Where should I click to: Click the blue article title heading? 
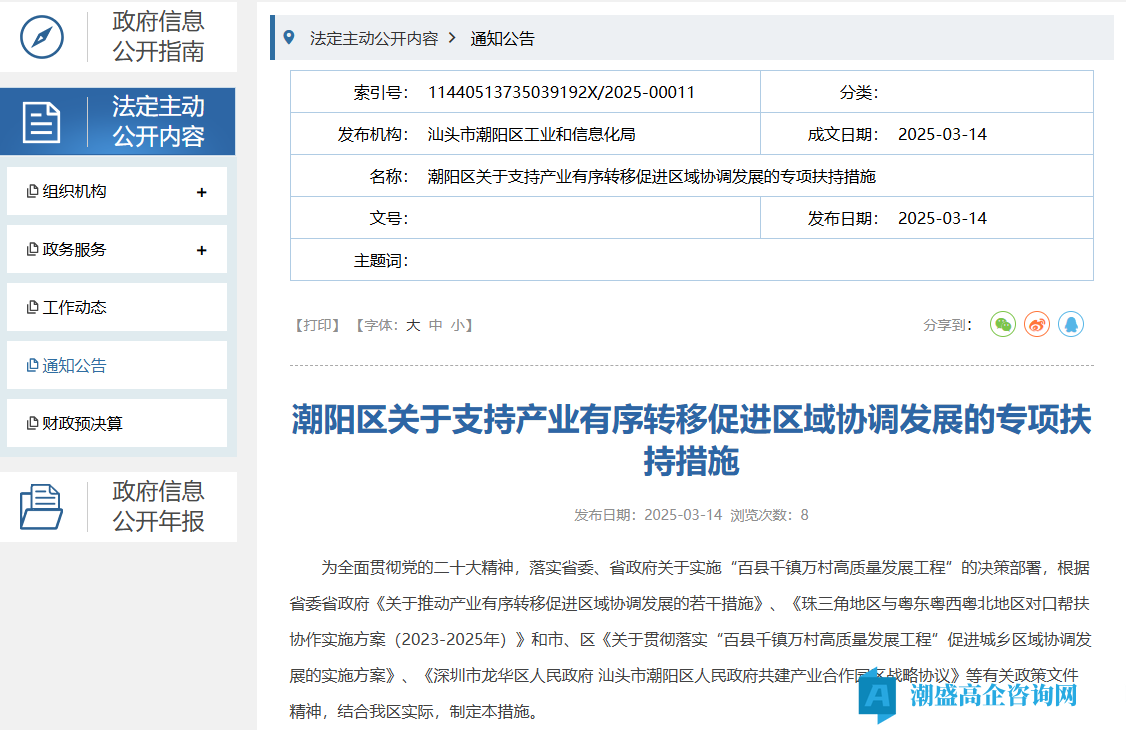point(691,440)
